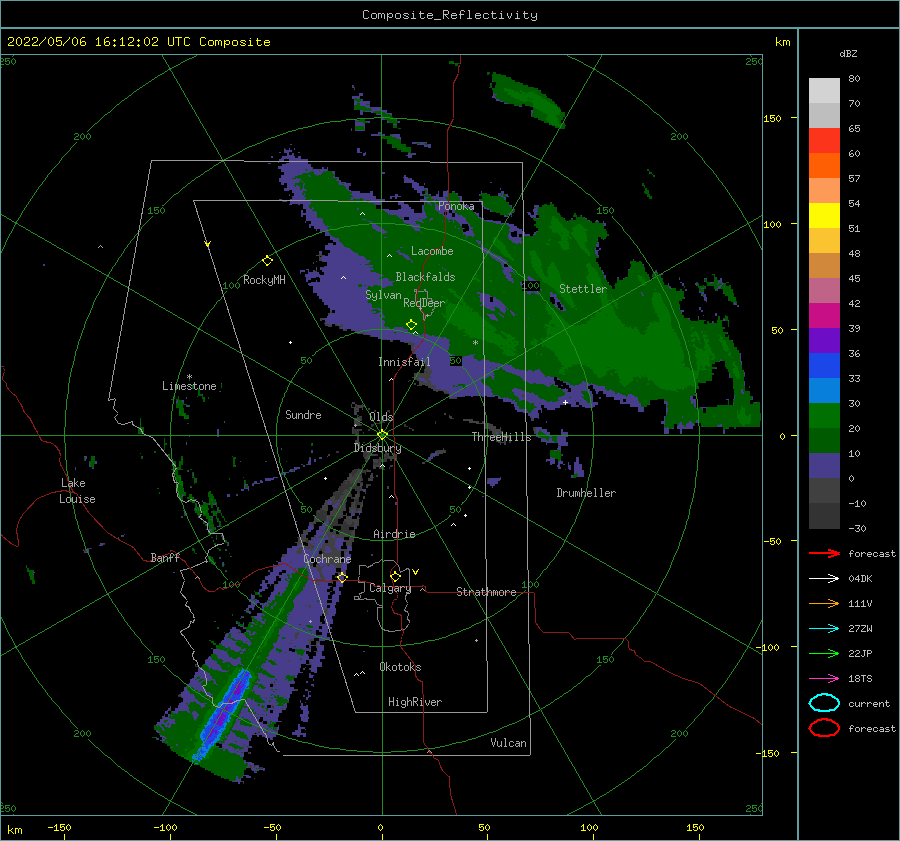
Task: Click the Vulcan label
Action: point(508,743)
